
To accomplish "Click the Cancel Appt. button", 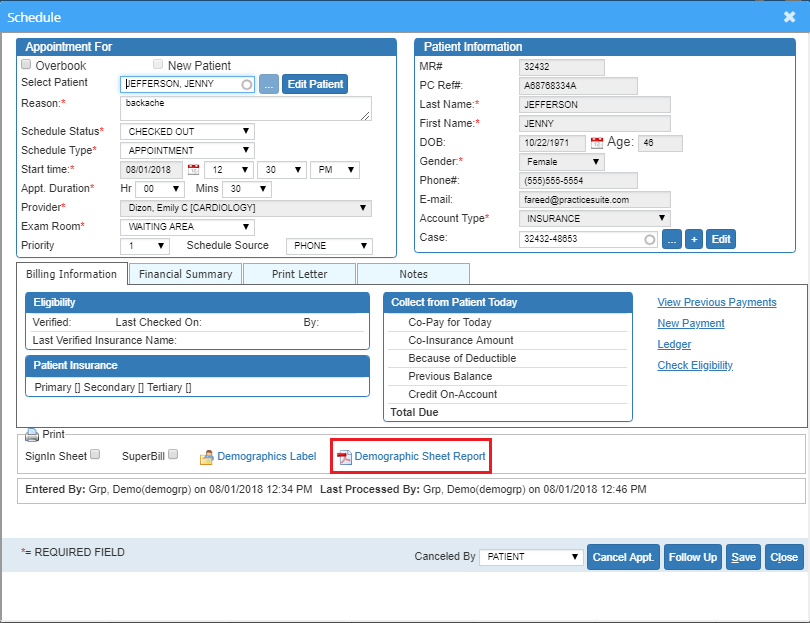I will [x=623, y=557].
